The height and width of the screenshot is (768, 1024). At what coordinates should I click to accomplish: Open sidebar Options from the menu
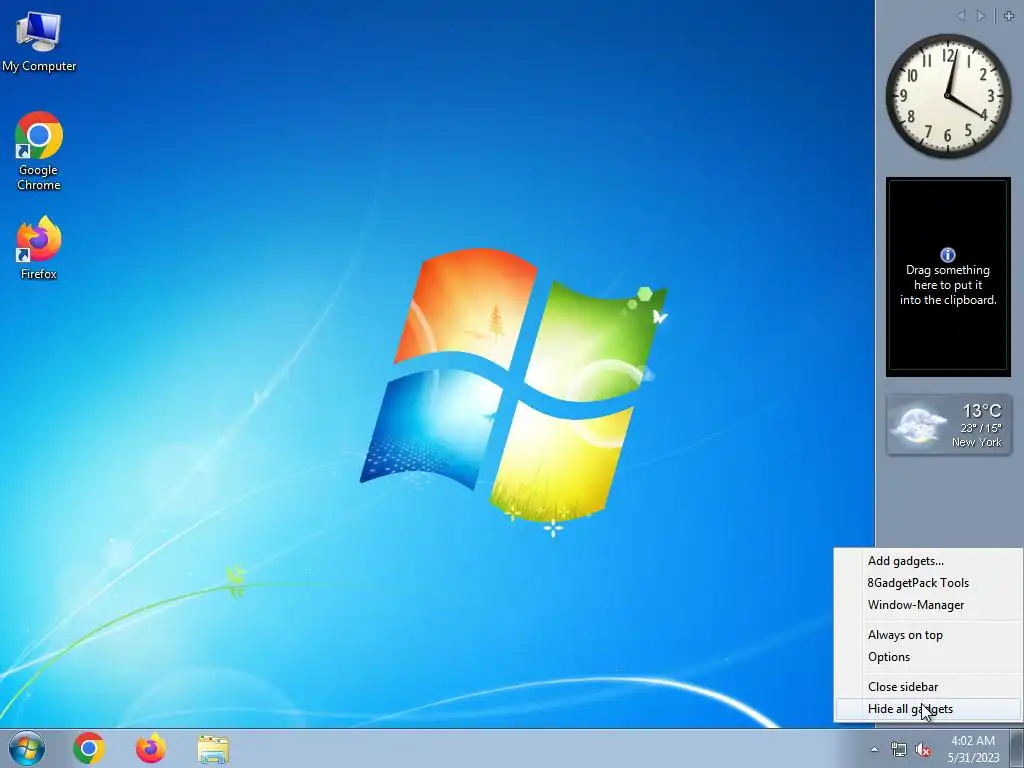[x=927, y=656]
